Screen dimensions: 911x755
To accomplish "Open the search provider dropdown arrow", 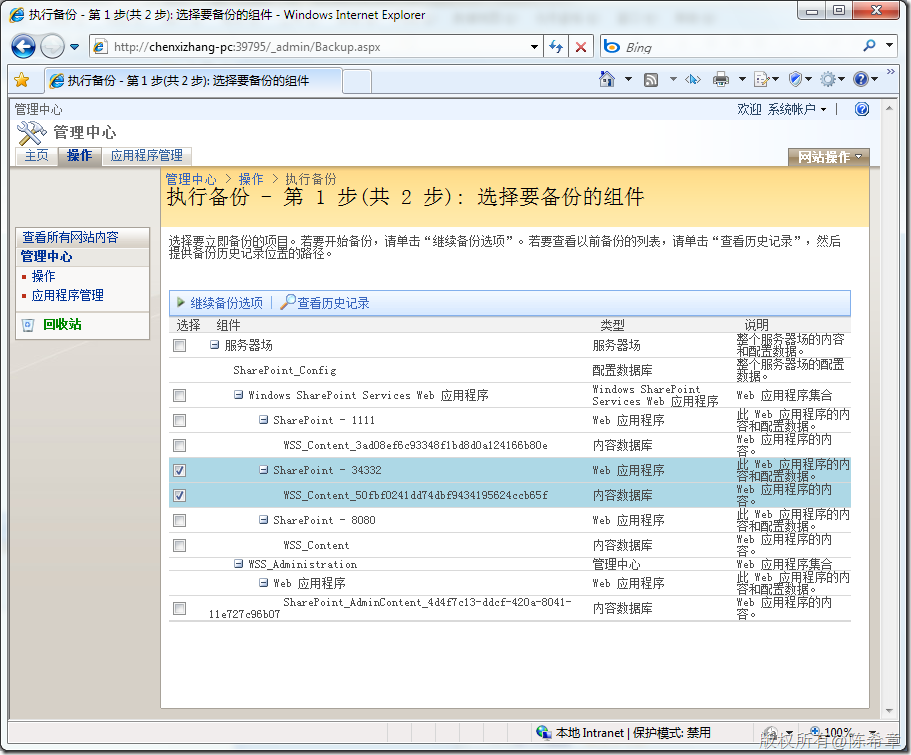I will pos(890,45).
